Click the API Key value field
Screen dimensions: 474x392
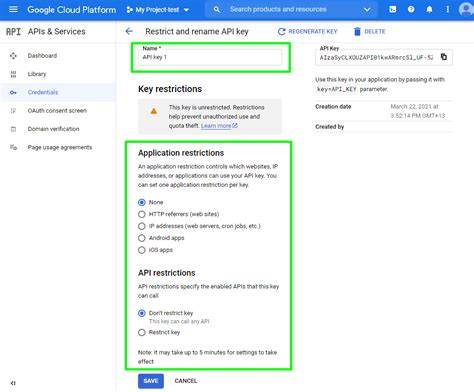(376, 57)
